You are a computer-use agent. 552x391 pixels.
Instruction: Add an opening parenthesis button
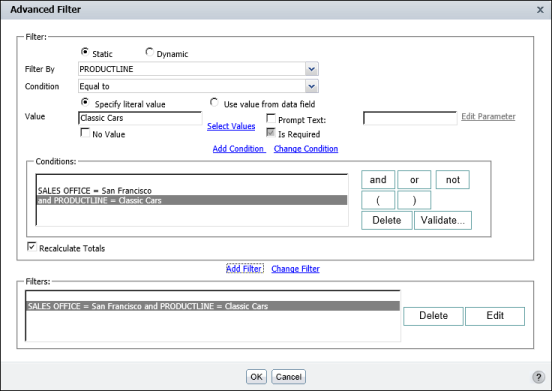378,200
